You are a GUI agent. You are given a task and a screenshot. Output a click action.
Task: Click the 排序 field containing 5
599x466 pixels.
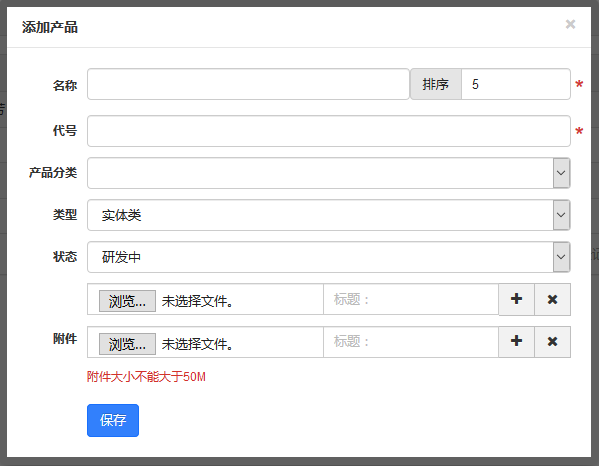point(516,84)
